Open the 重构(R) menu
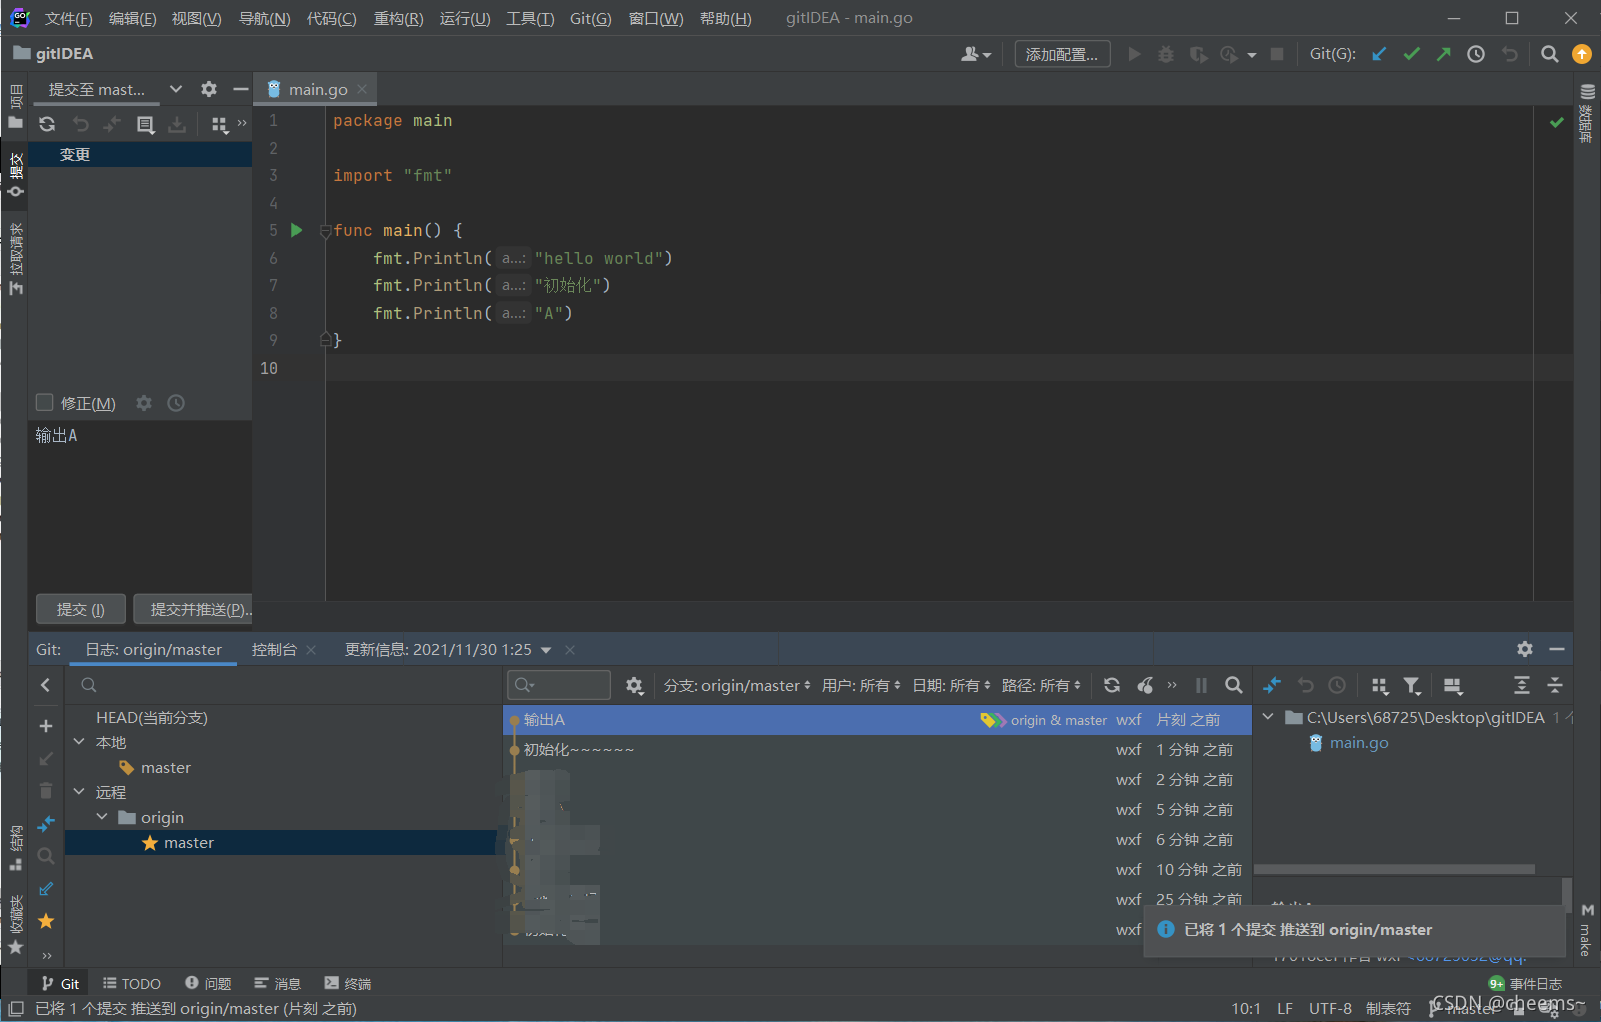 pyautogui.click(x=398, y=18)
